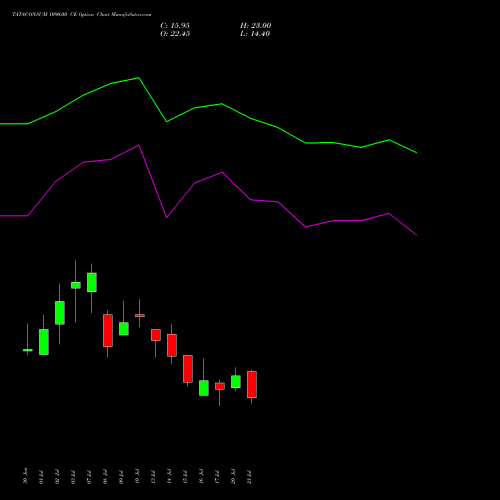Click the 03 Jul date label
Viewport: 500px width, 500px height.
pos(73,477)
